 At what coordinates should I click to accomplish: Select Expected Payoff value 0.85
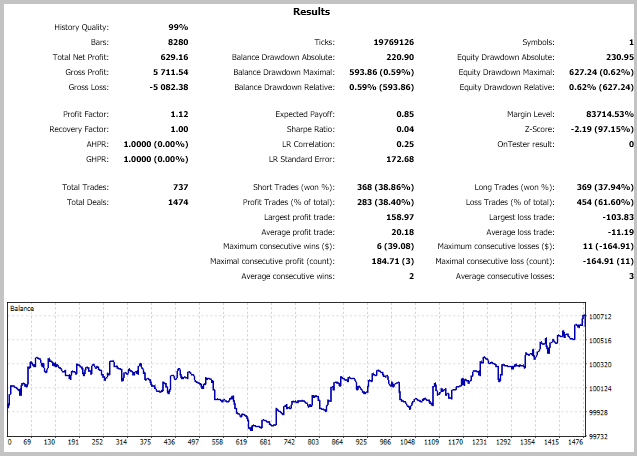[405, 114]
